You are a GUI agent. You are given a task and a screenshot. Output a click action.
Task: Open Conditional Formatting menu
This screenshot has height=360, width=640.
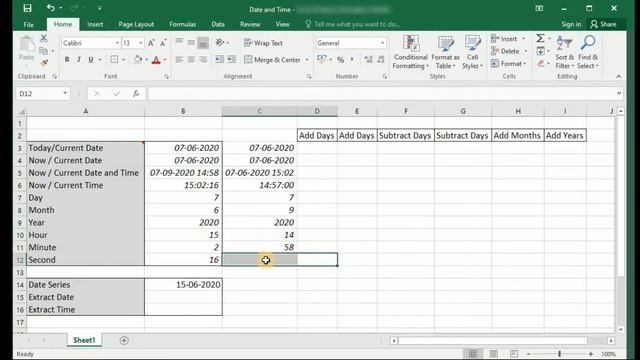(x=411, y=52)
